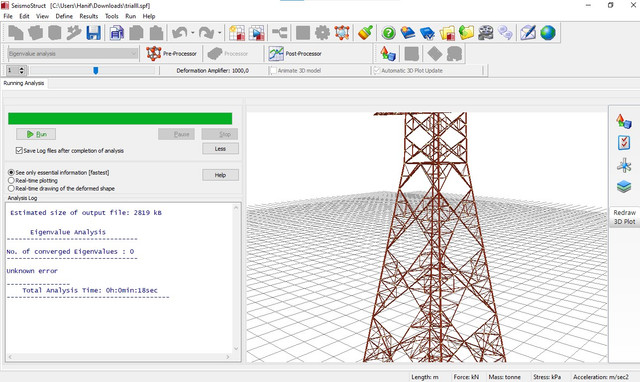Select Real-time drawing of deformed shape option
The height and width of the screenshot is (382, 640).
tap(11, 189)
